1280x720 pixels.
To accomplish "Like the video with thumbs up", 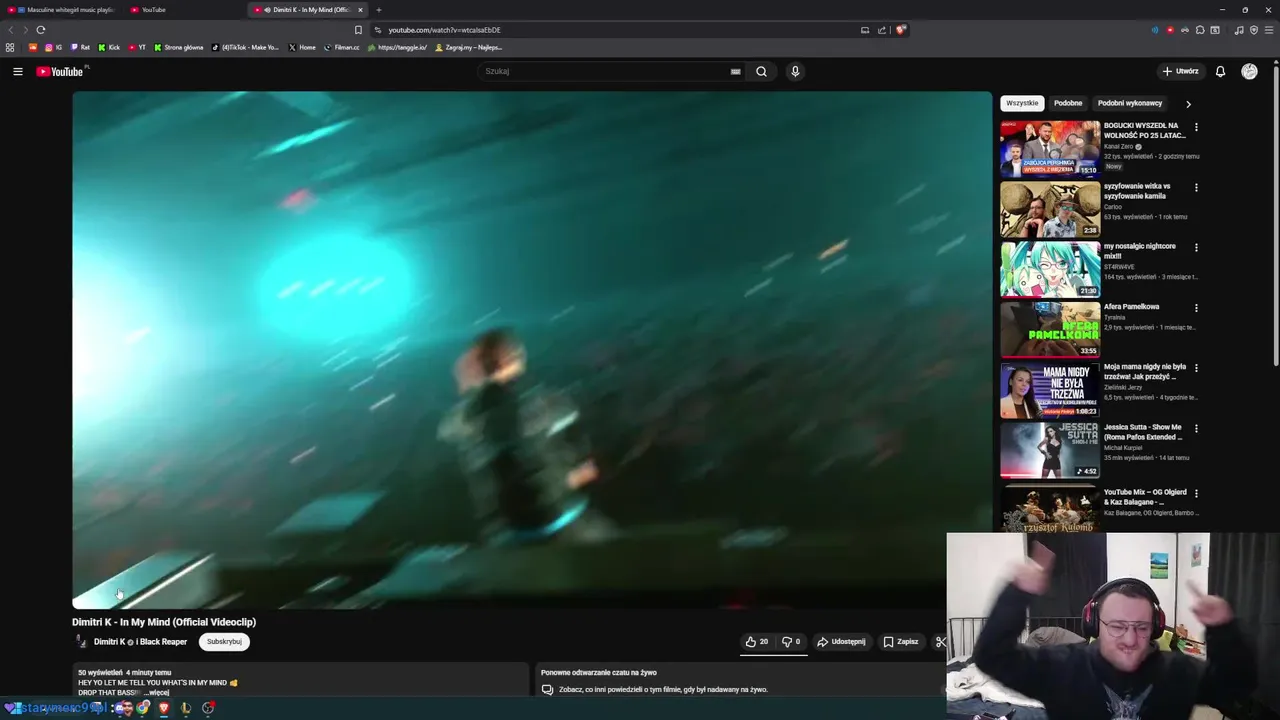I will point(757,642).
